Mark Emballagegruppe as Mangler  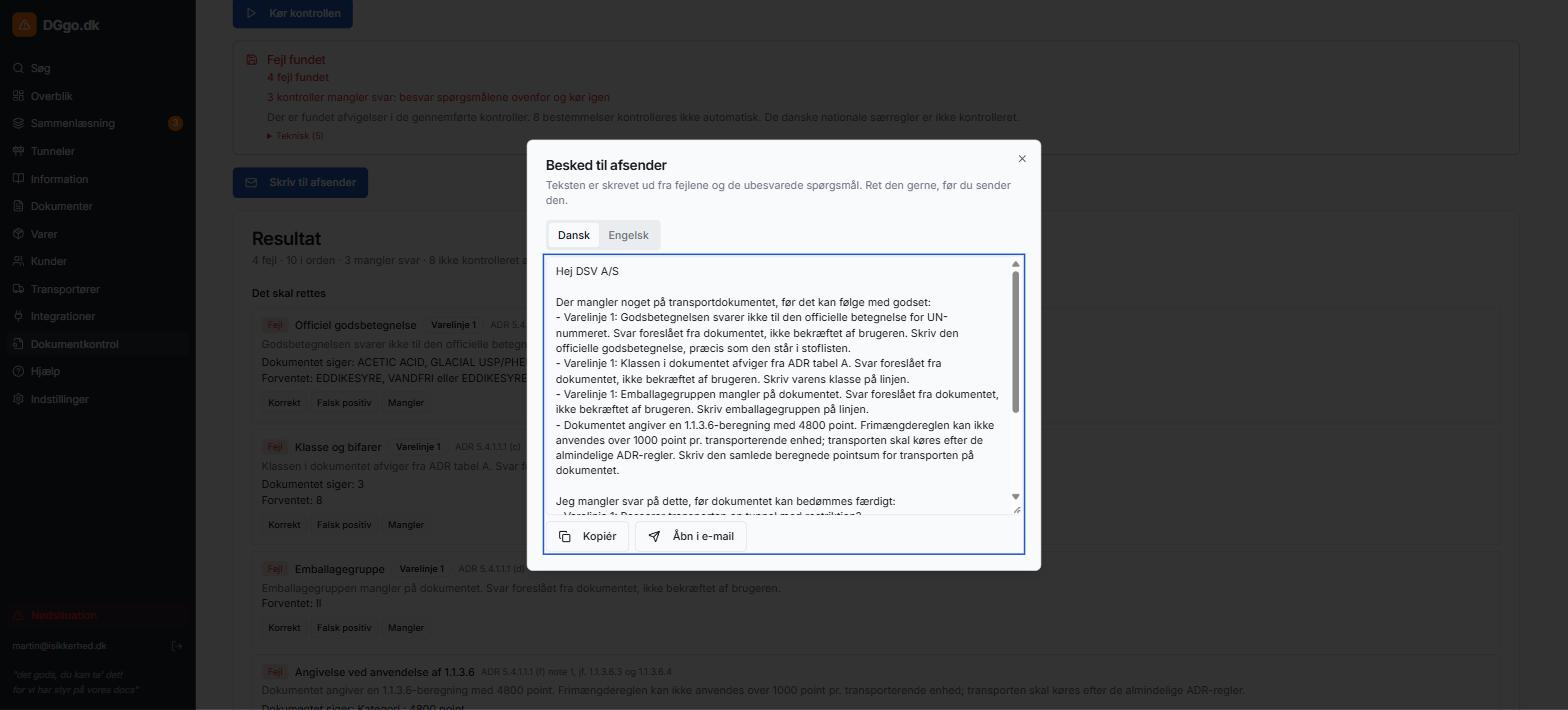406,628
